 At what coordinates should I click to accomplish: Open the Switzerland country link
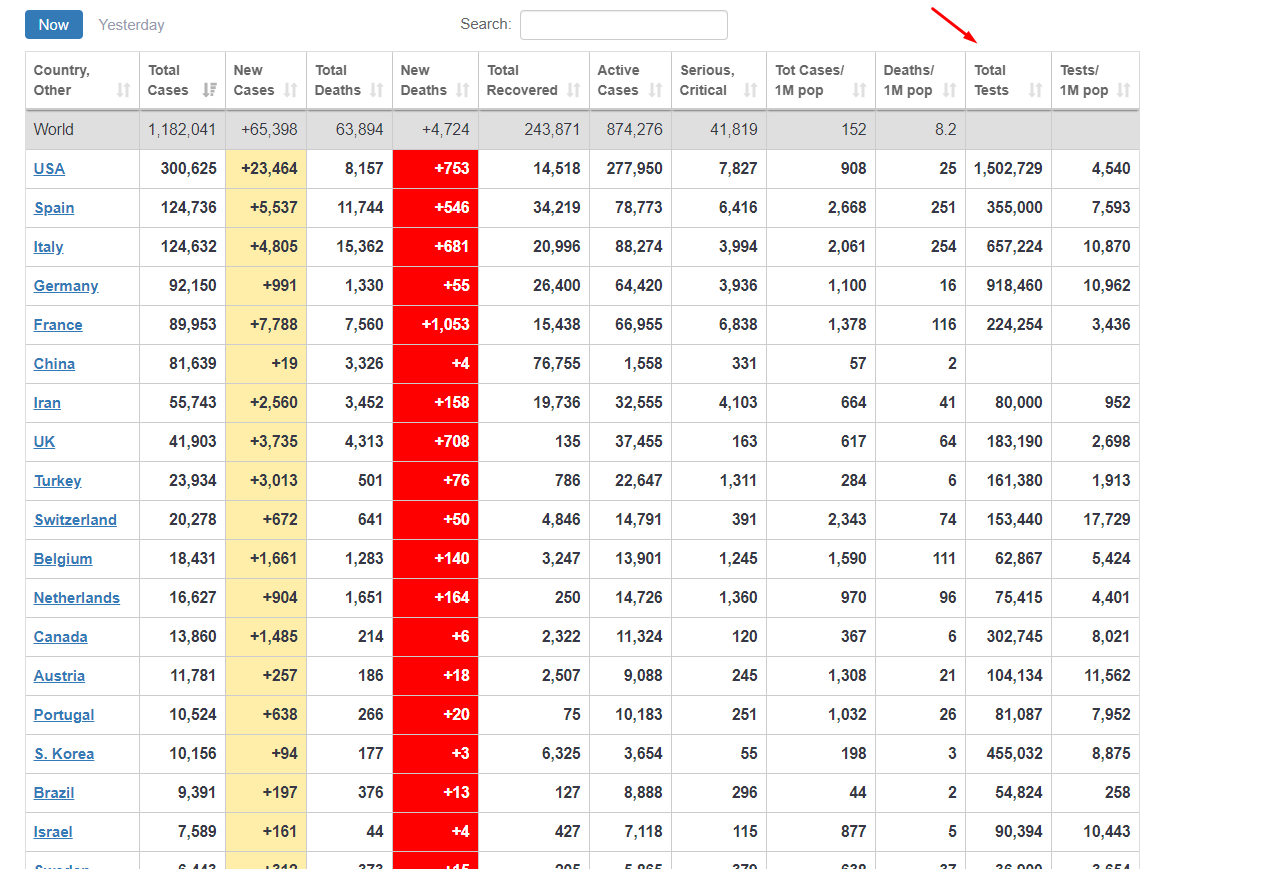(x=75, y=519)
